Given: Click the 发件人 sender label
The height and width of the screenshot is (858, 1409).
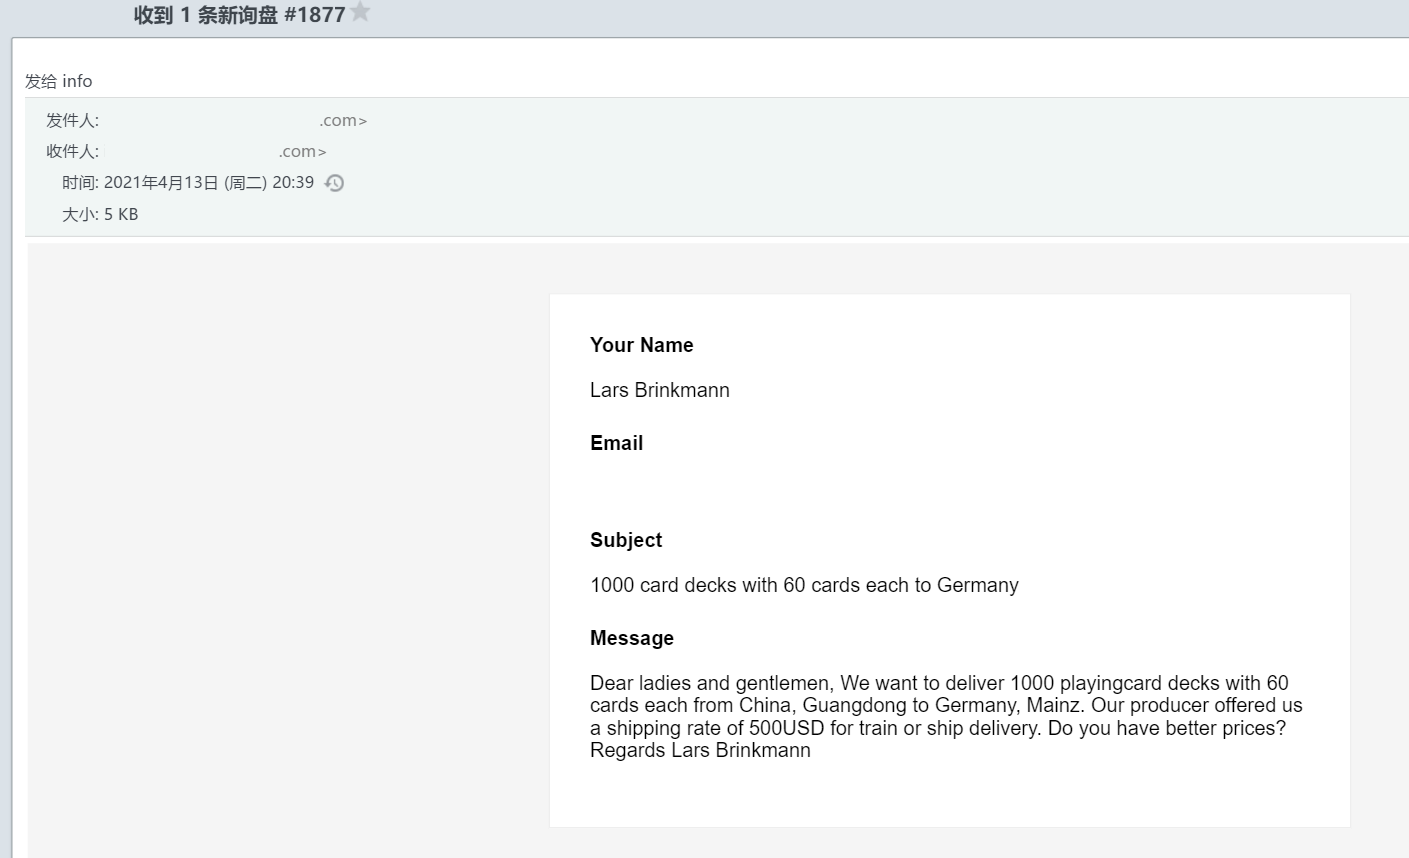Looking at the screenshot, I should 72,121.
